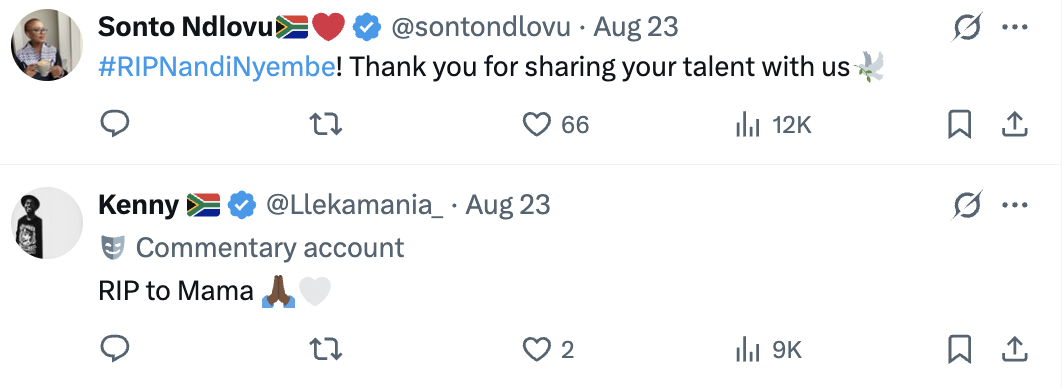
Task: Like Kenny's tweet with 2 likes
Action: click(549, 349)
